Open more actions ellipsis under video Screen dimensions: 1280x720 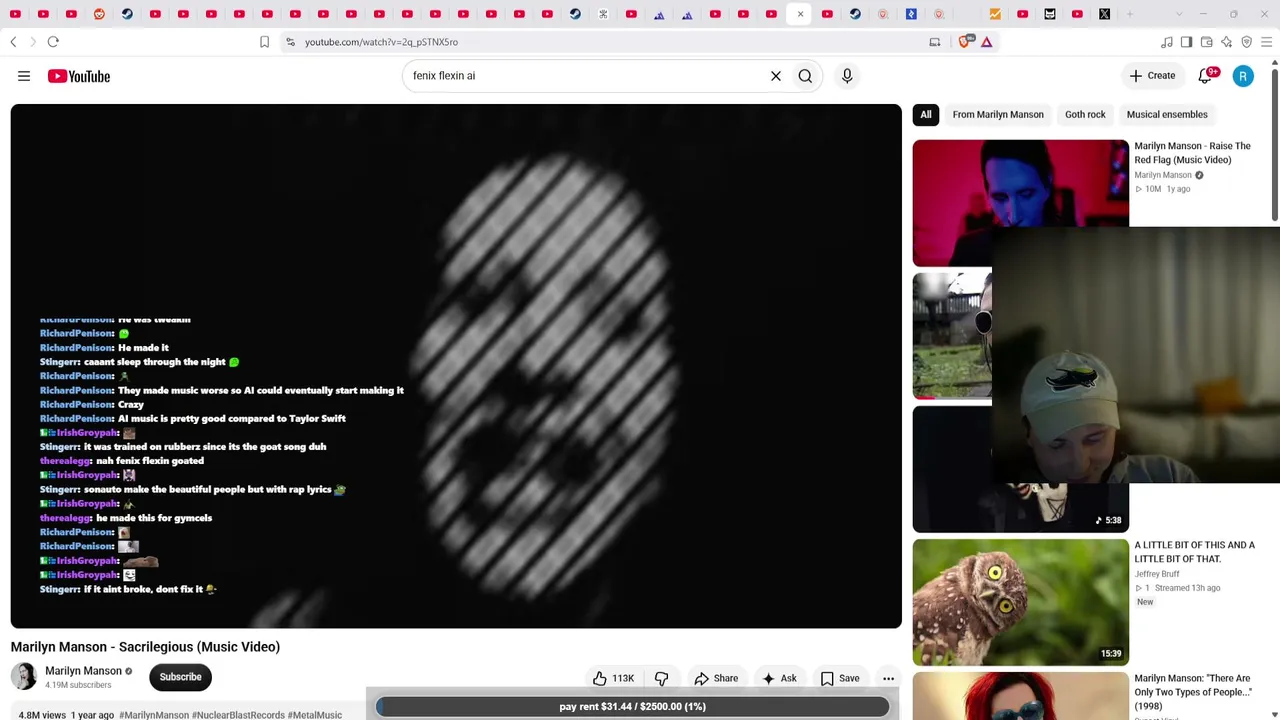point(888,678)
